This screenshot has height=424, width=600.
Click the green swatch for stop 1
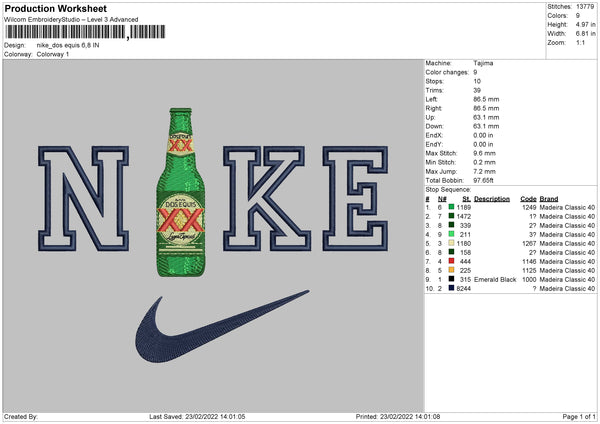[x=451, y=207]
